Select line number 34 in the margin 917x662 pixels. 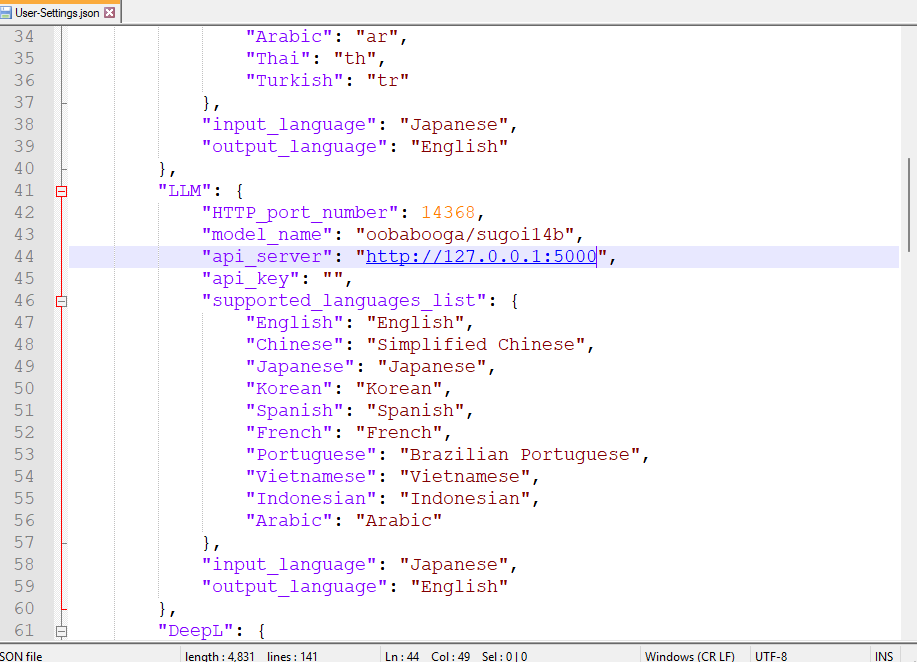25,36
